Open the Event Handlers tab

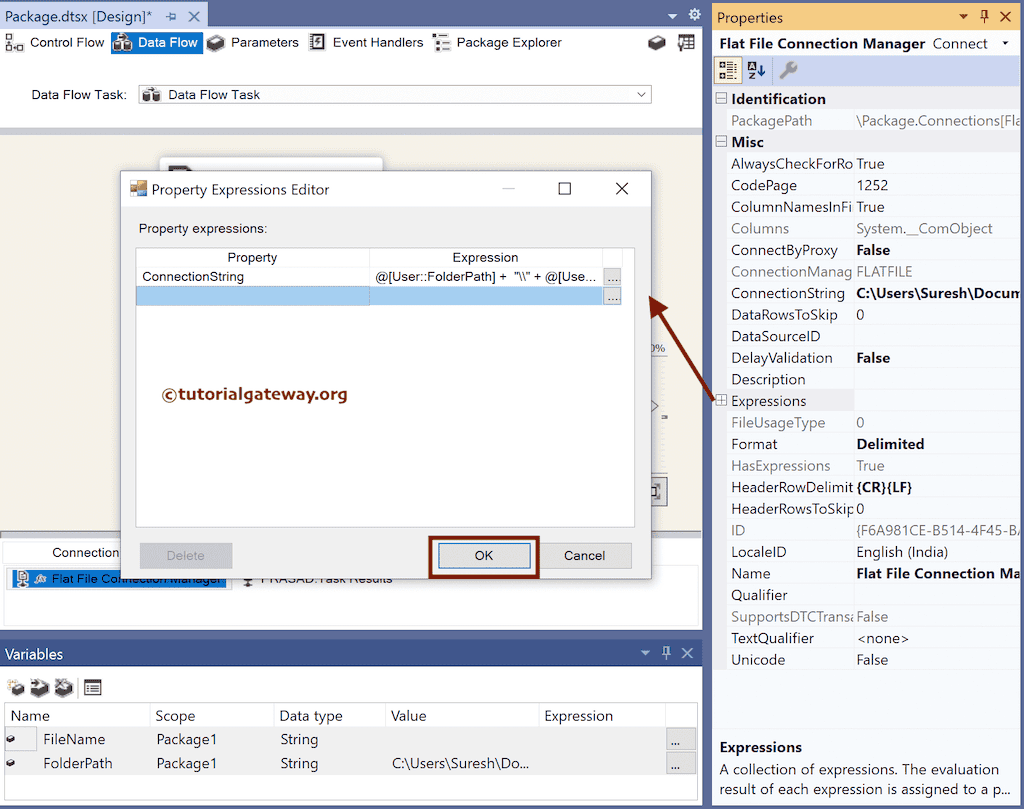[380, 42]
